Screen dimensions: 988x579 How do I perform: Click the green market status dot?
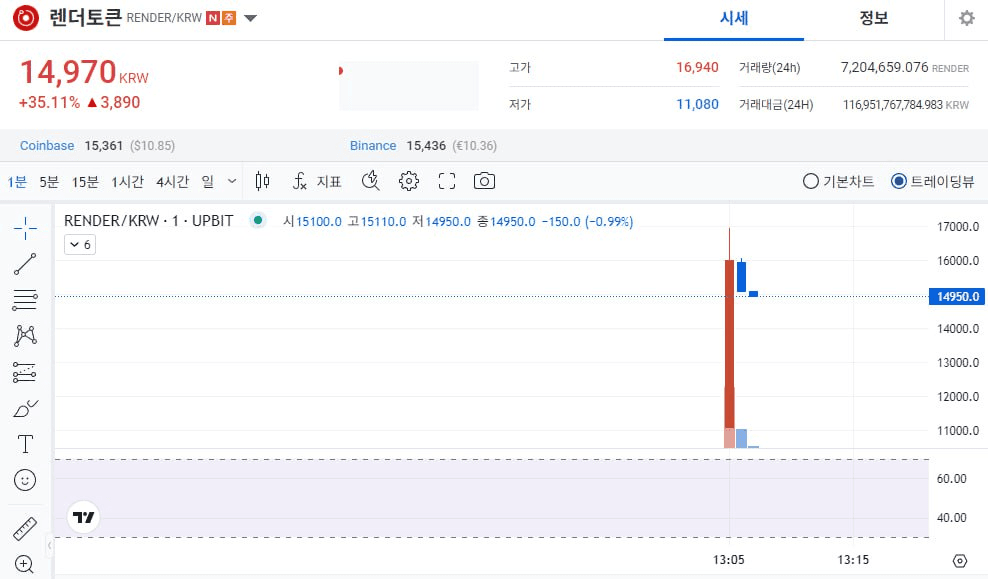[x=258, y=221]
